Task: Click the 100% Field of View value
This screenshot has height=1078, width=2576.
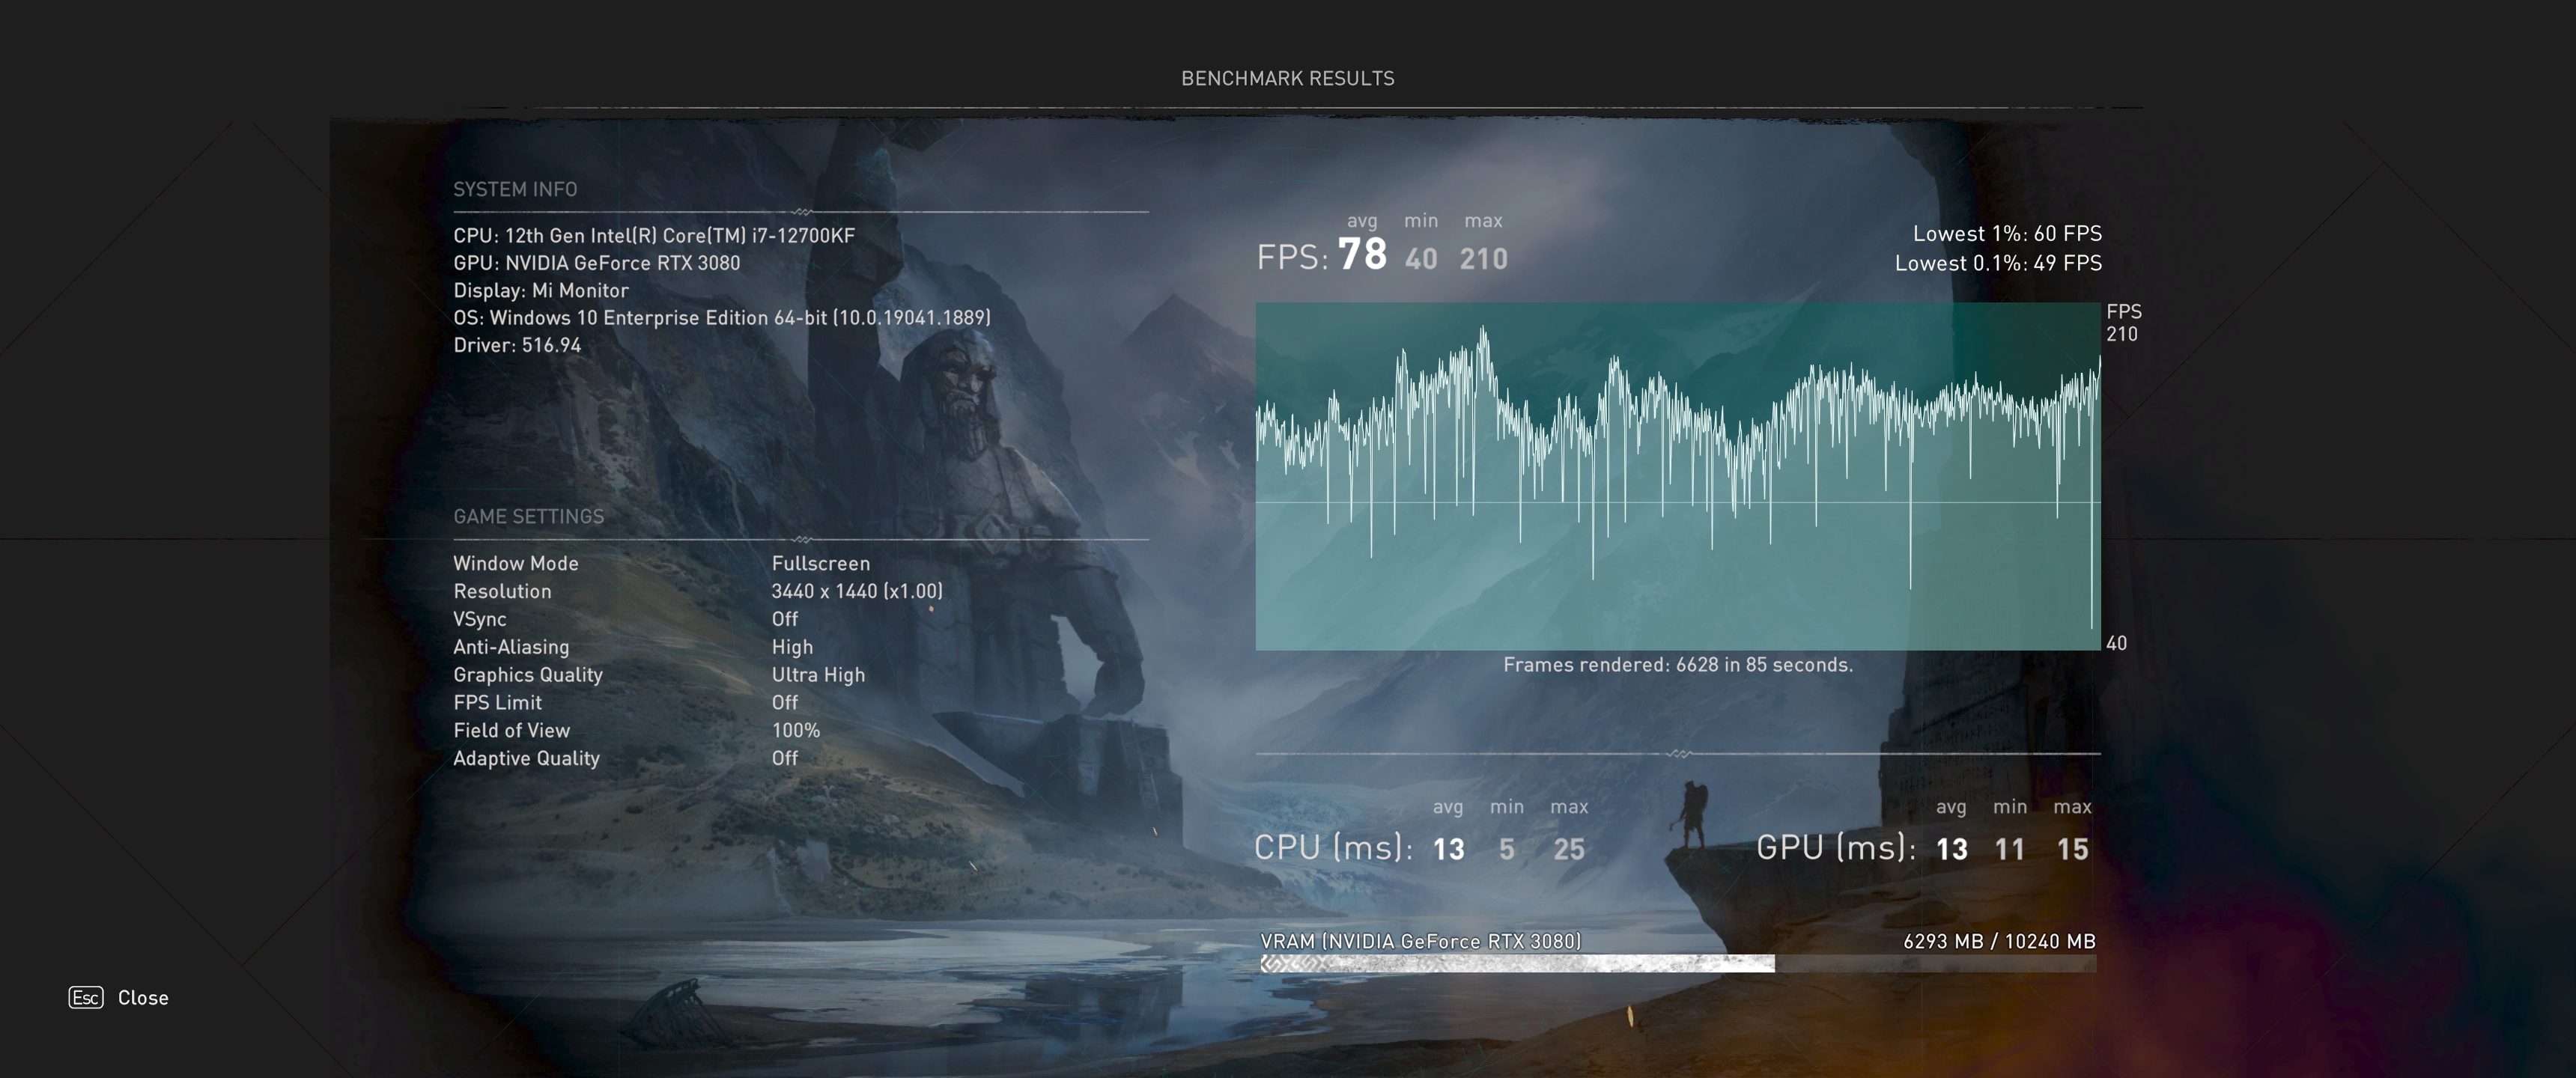Action: (x=796, y=731)
